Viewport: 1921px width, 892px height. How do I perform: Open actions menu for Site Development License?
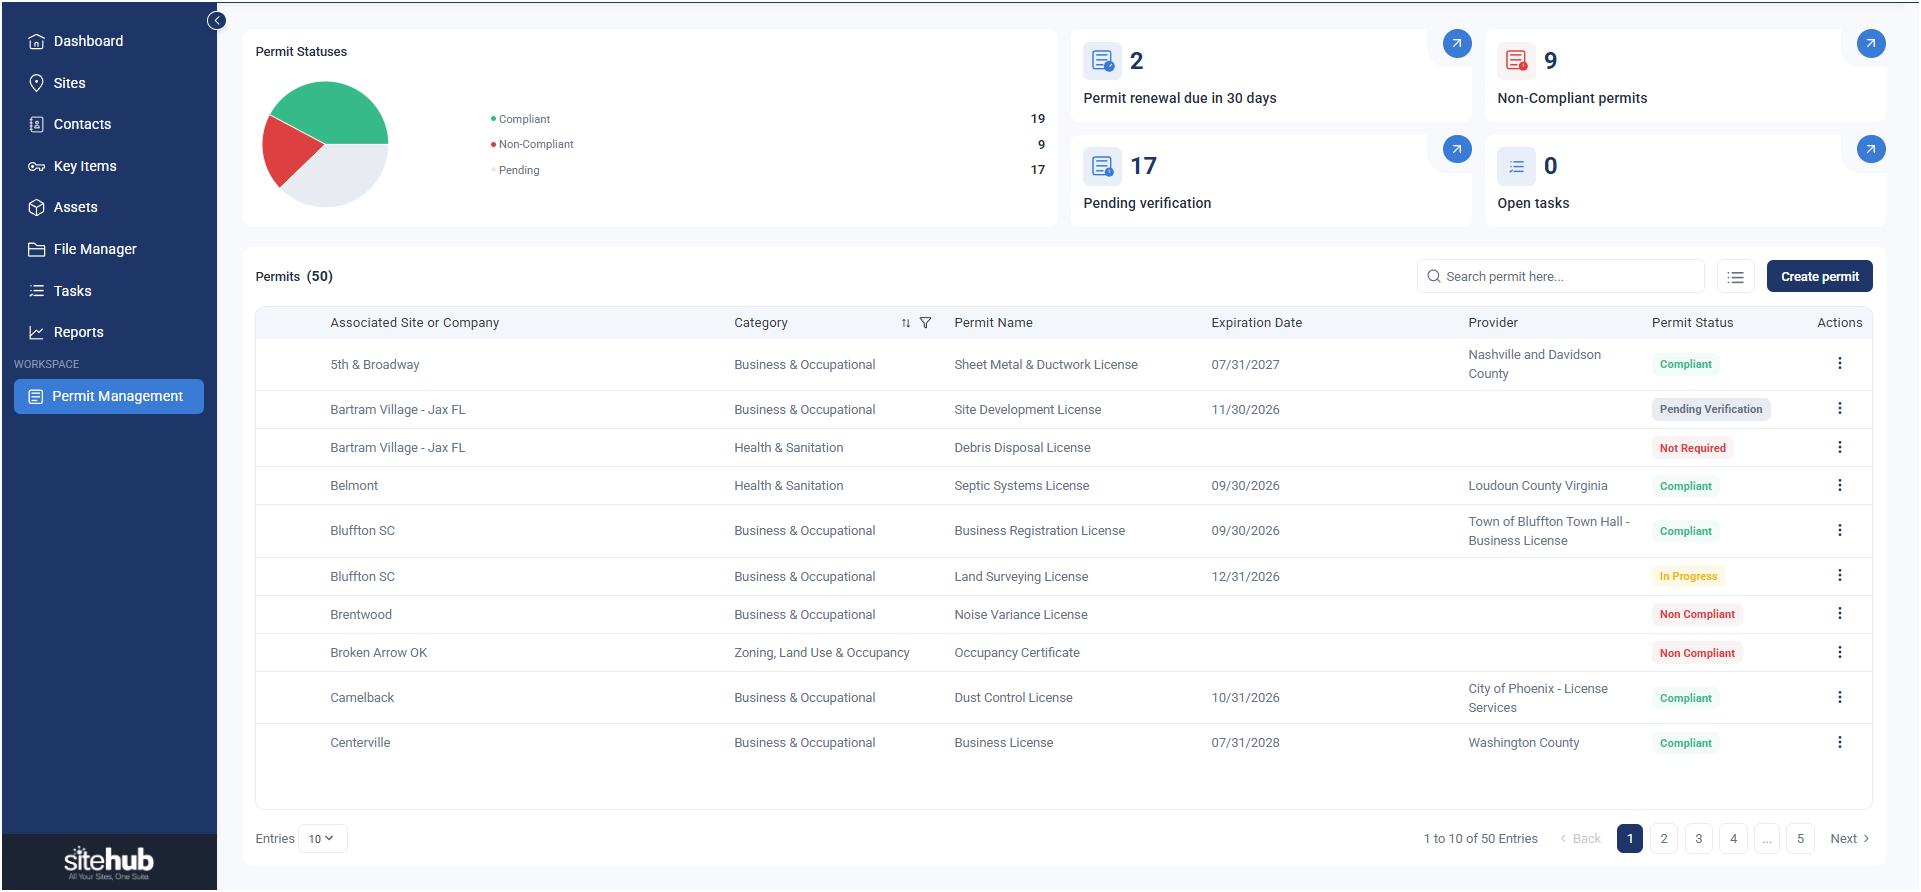pos(1839,408)
